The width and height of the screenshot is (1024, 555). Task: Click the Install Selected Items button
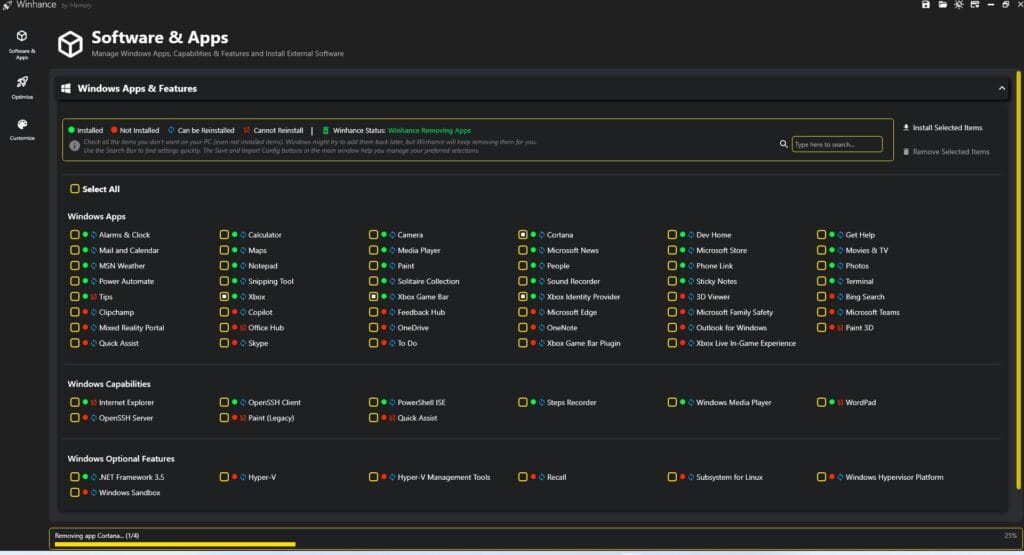point(941,128)
